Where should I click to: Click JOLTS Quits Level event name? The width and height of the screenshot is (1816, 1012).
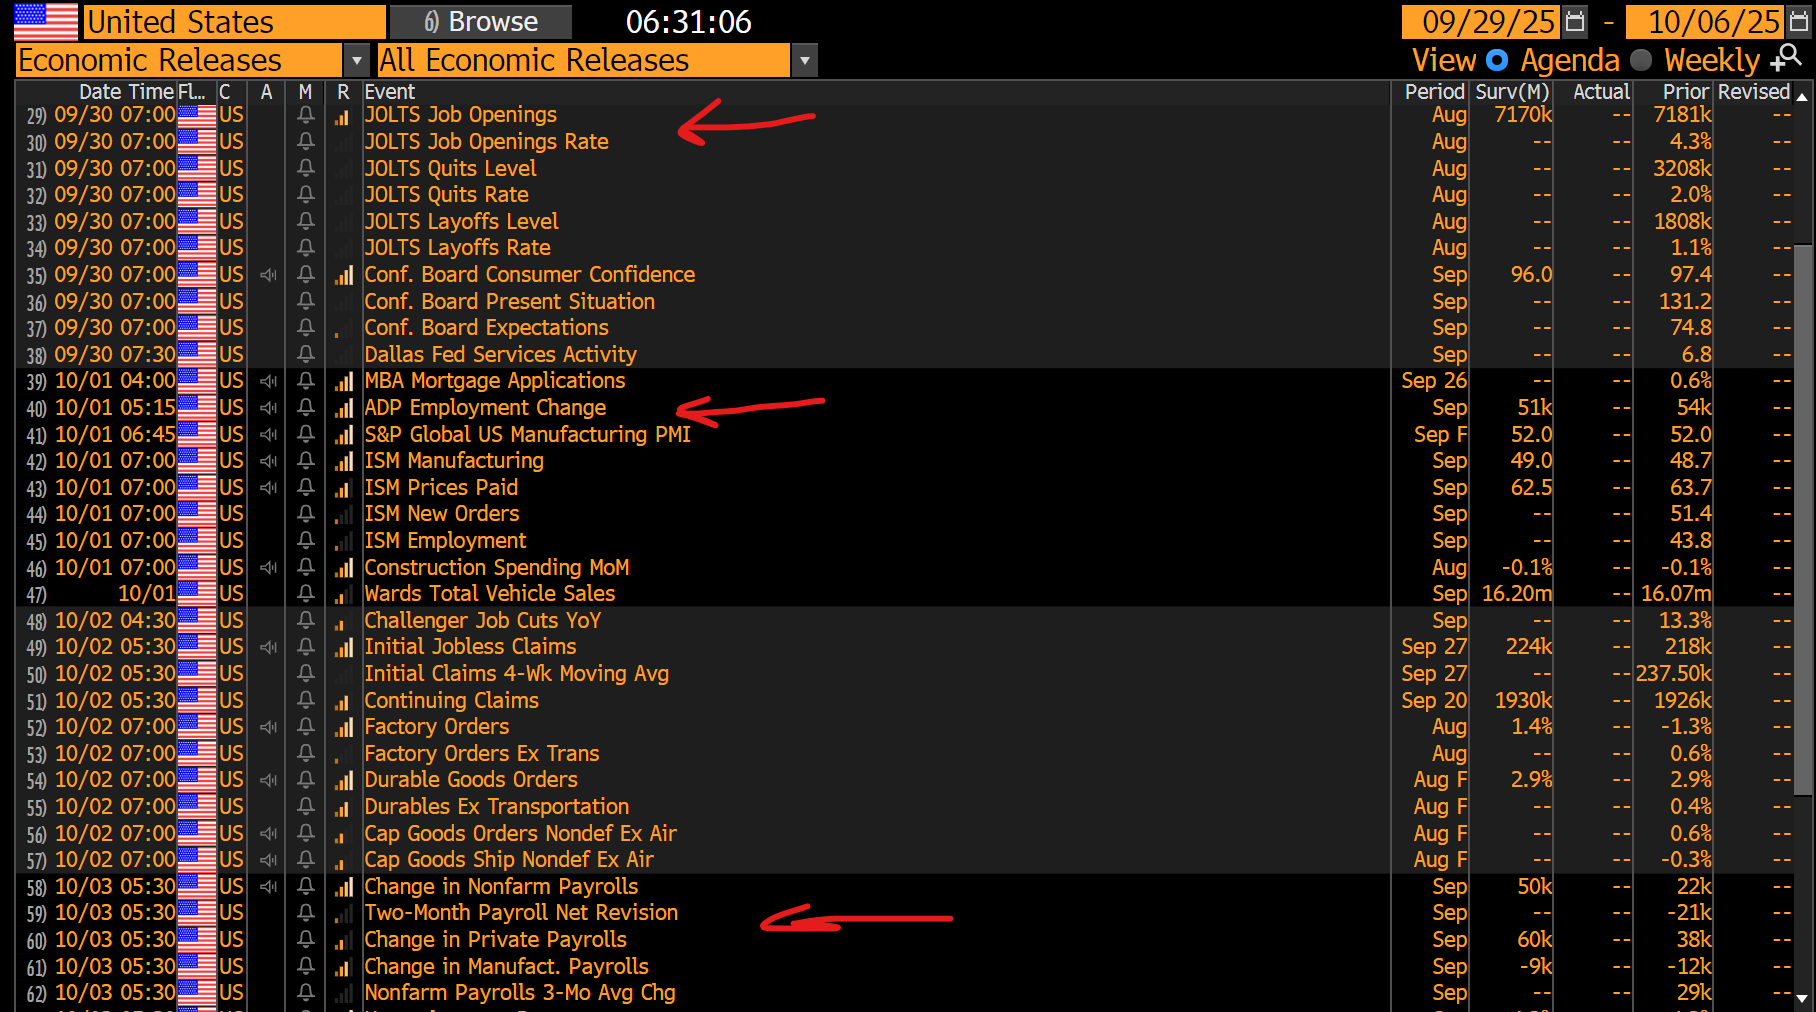[450, 169]
